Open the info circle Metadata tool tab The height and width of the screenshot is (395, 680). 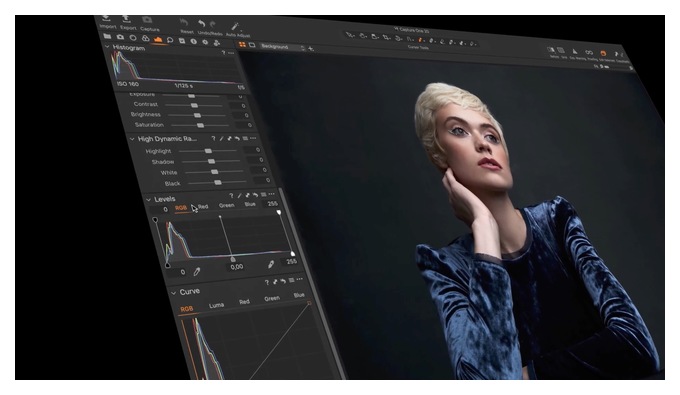point(194,42)
